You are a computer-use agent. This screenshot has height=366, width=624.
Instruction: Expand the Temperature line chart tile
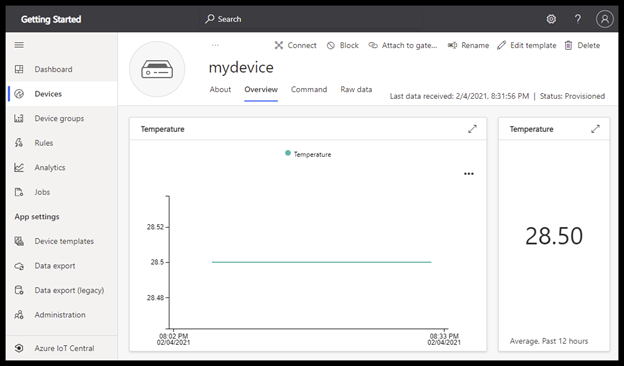pyautogui.click(x=472, y=129)
